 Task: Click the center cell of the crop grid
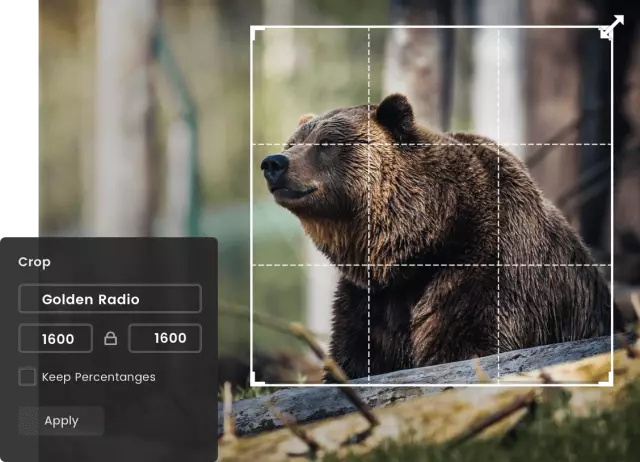(x=433, y=204)
